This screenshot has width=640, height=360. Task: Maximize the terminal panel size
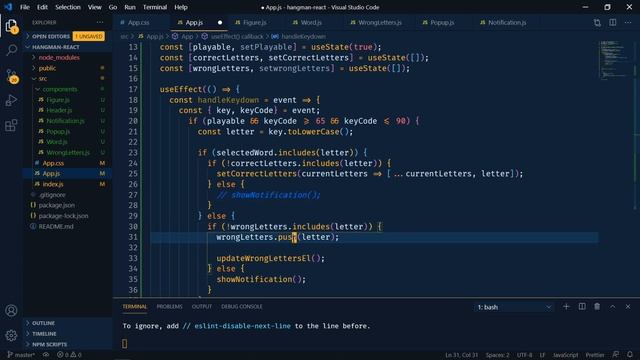613,307
